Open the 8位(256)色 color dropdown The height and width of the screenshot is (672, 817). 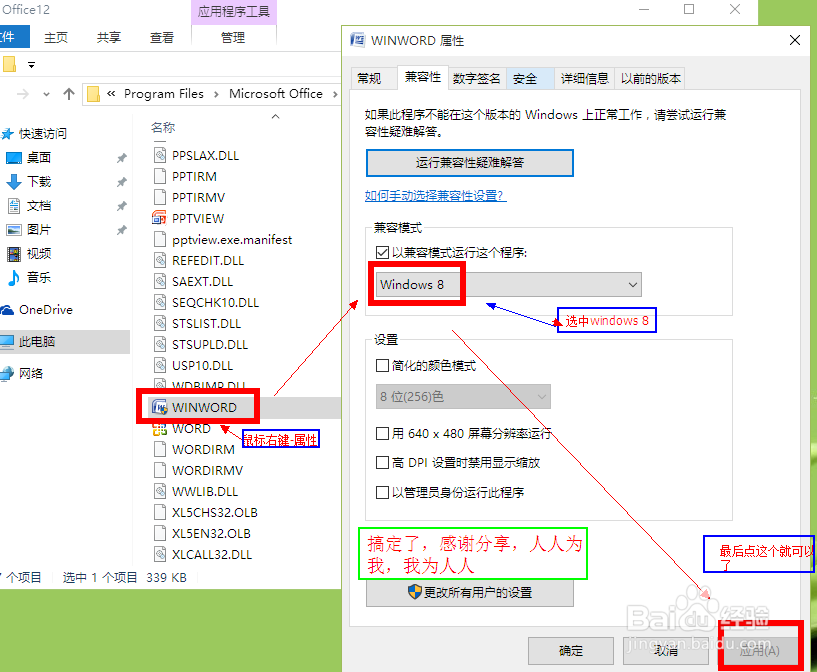[463, 397]
